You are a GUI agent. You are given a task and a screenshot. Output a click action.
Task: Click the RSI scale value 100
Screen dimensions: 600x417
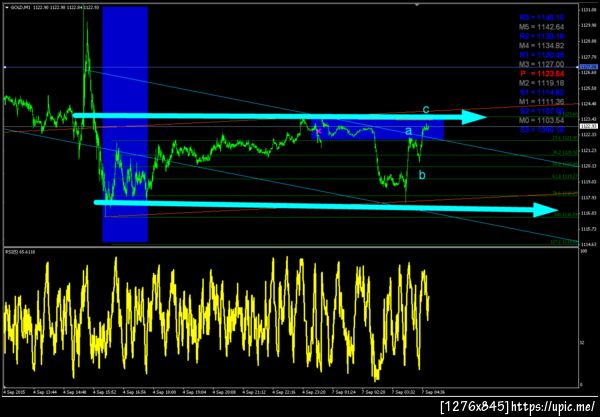pos(584,251)
